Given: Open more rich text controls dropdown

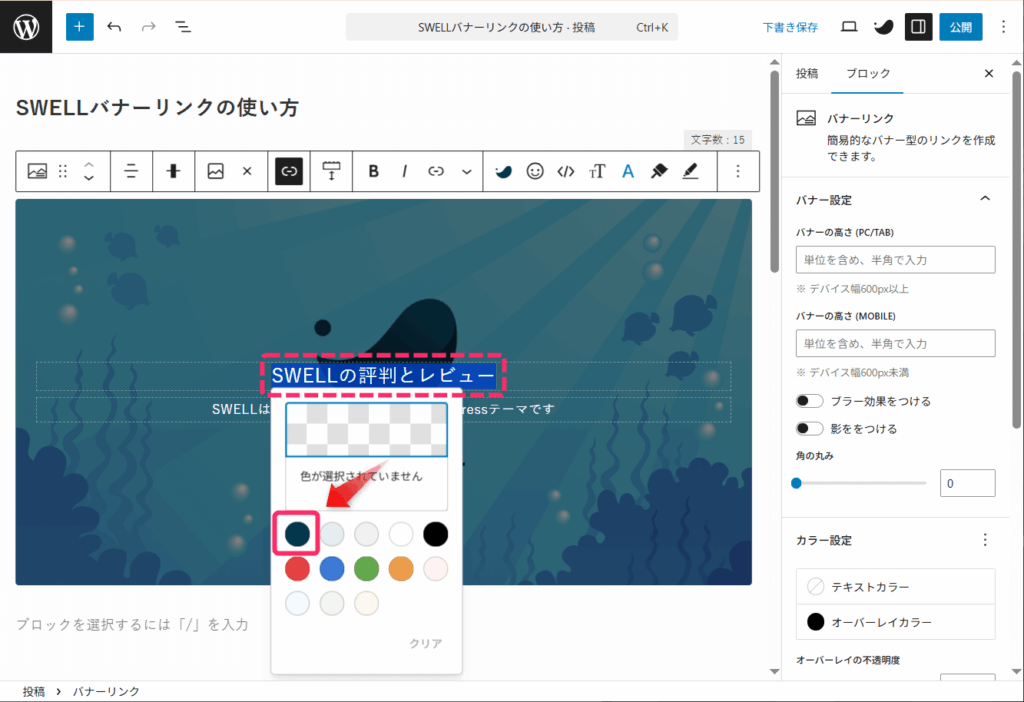Looking at the screenshot, I should tap(466, 171).
